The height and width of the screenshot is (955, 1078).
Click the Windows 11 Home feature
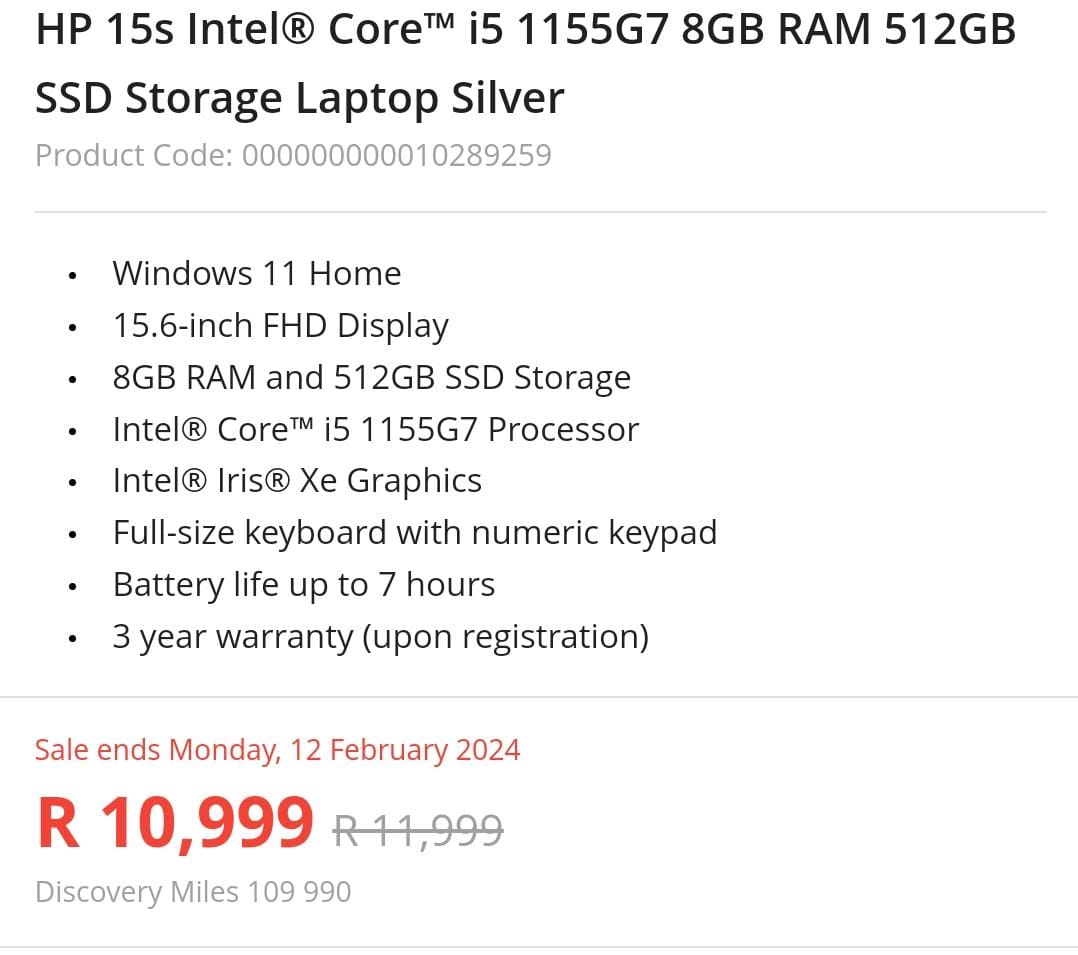pyautogui.click(x=257, y=273)
